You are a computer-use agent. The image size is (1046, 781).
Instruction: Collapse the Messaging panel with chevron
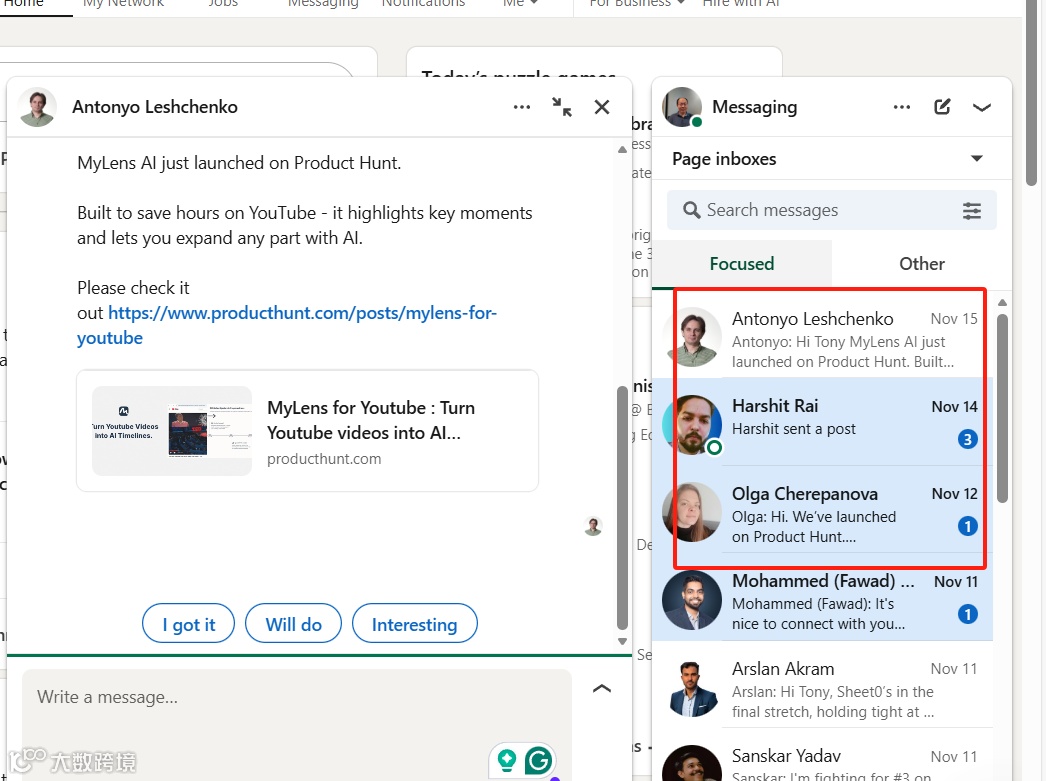pyautogui.click(x=981, y=107)
